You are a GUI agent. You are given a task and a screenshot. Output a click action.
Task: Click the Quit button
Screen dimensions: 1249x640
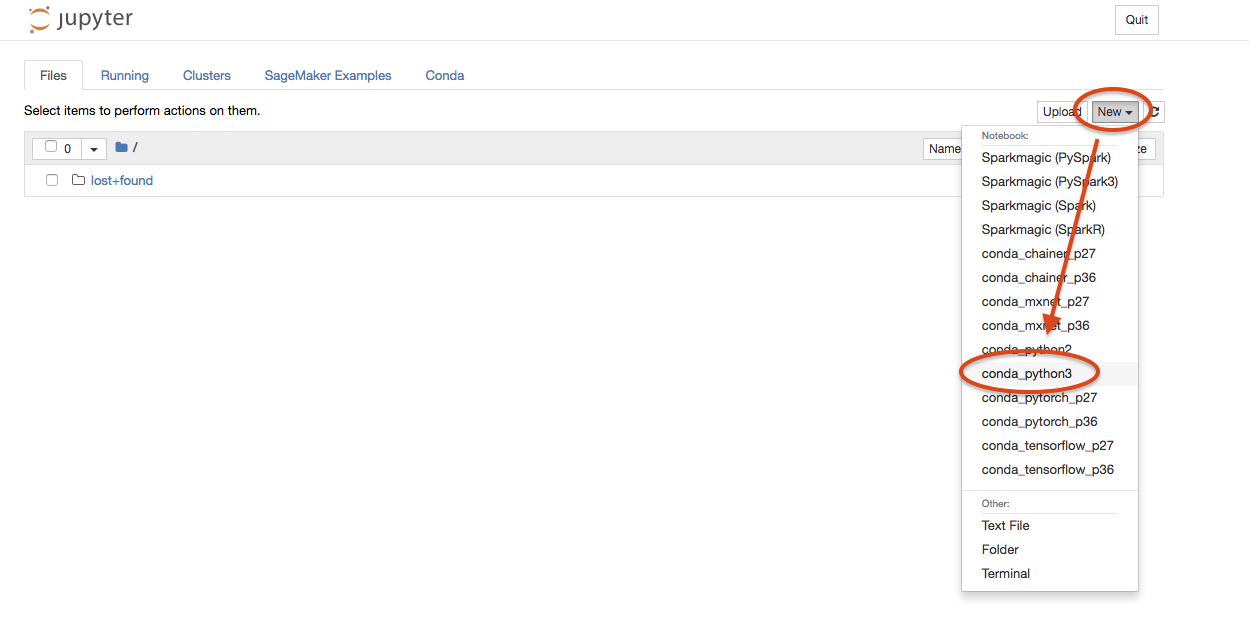tap(1137, 20)
